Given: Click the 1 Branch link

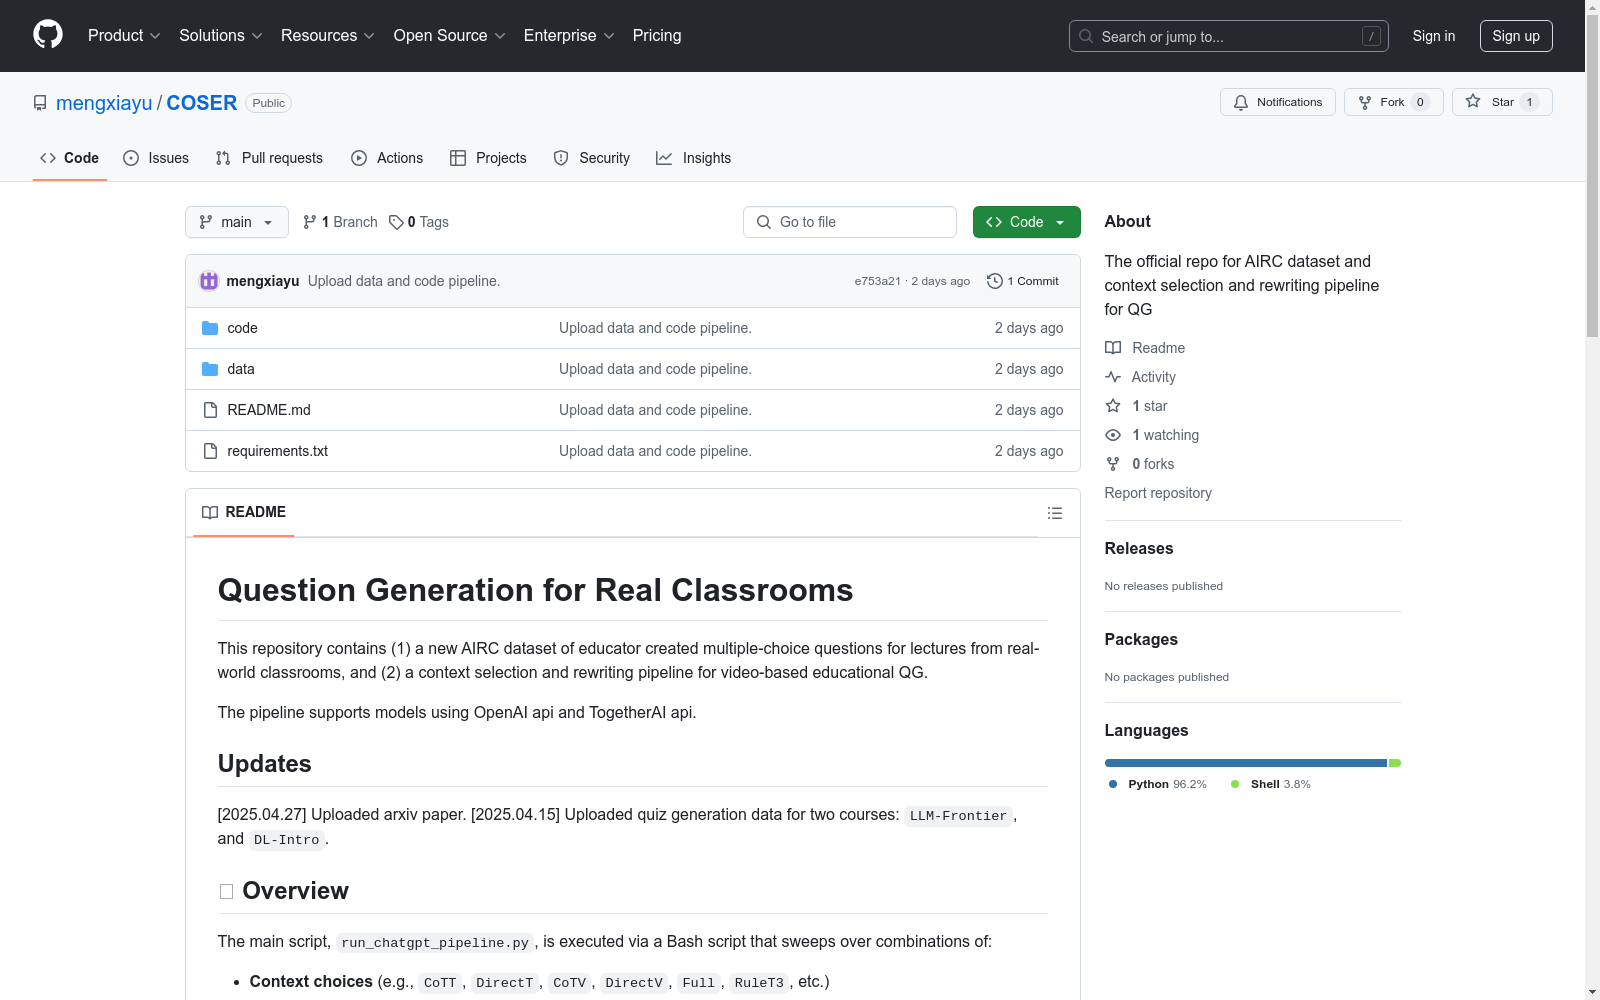Looking at the screenshot, I should pyautogui.click(x=340, y=222).
